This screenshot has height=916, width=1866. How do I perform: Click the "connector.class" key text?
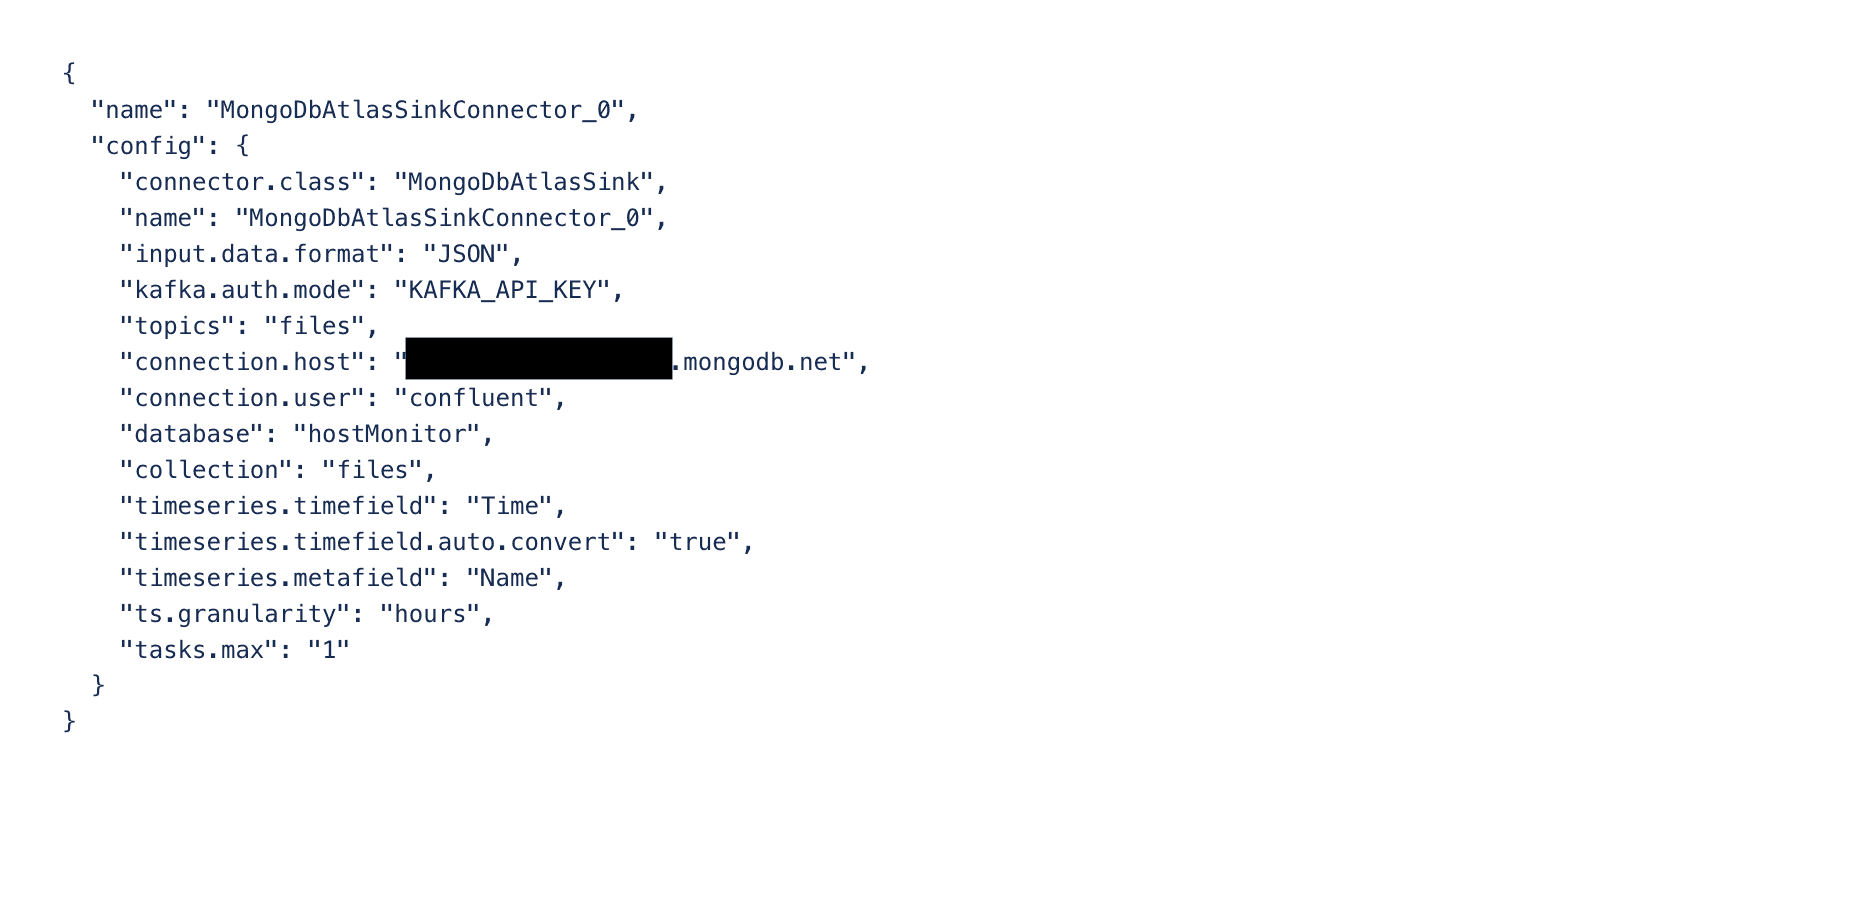click(x=243, y=182)
